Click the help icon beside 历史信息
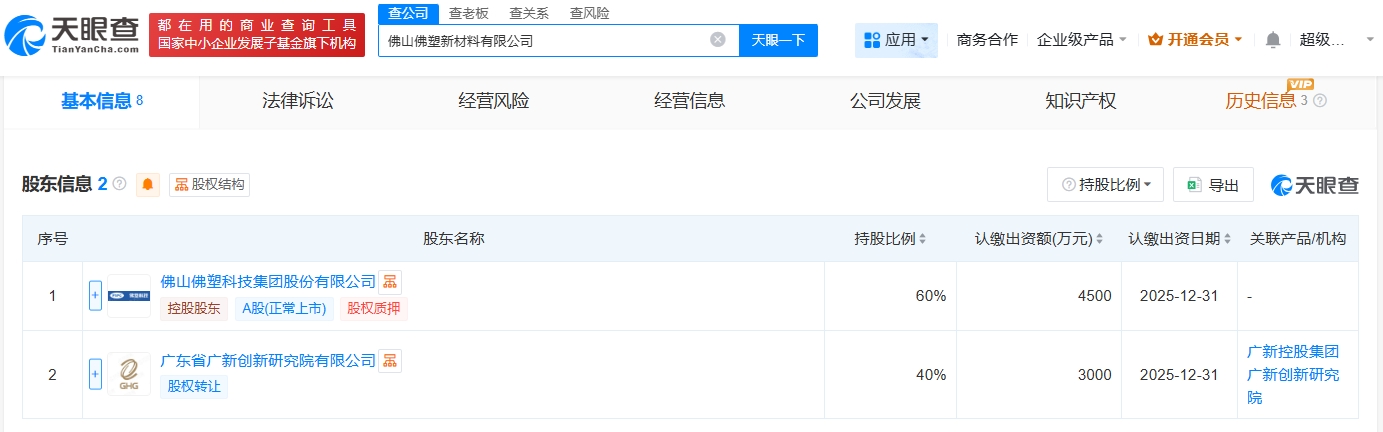 coord(1320,101)
